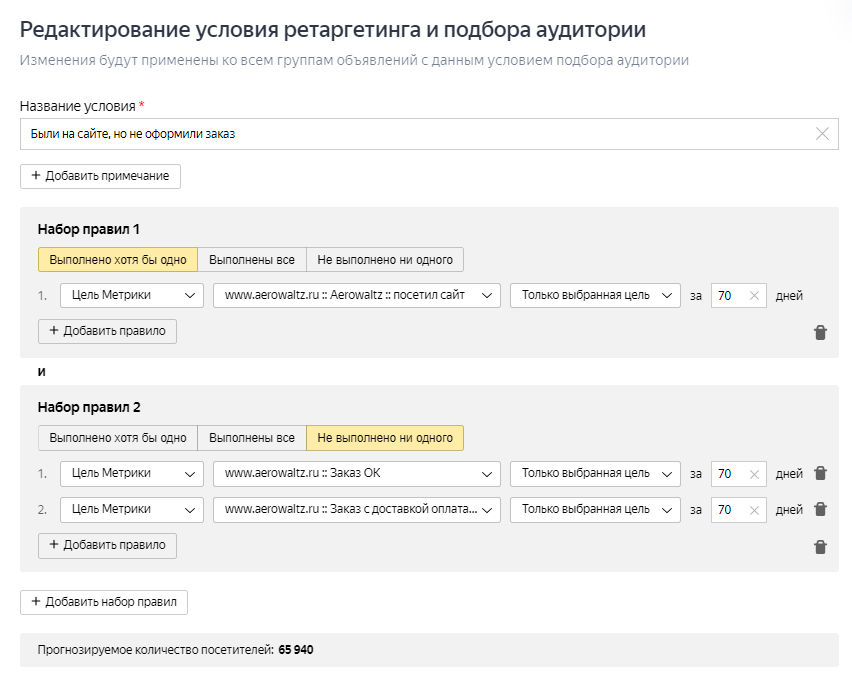The height and width of the screenshot is (677, 852).
Task: Add a rule to rule set 2
Action: coord(108,545)
